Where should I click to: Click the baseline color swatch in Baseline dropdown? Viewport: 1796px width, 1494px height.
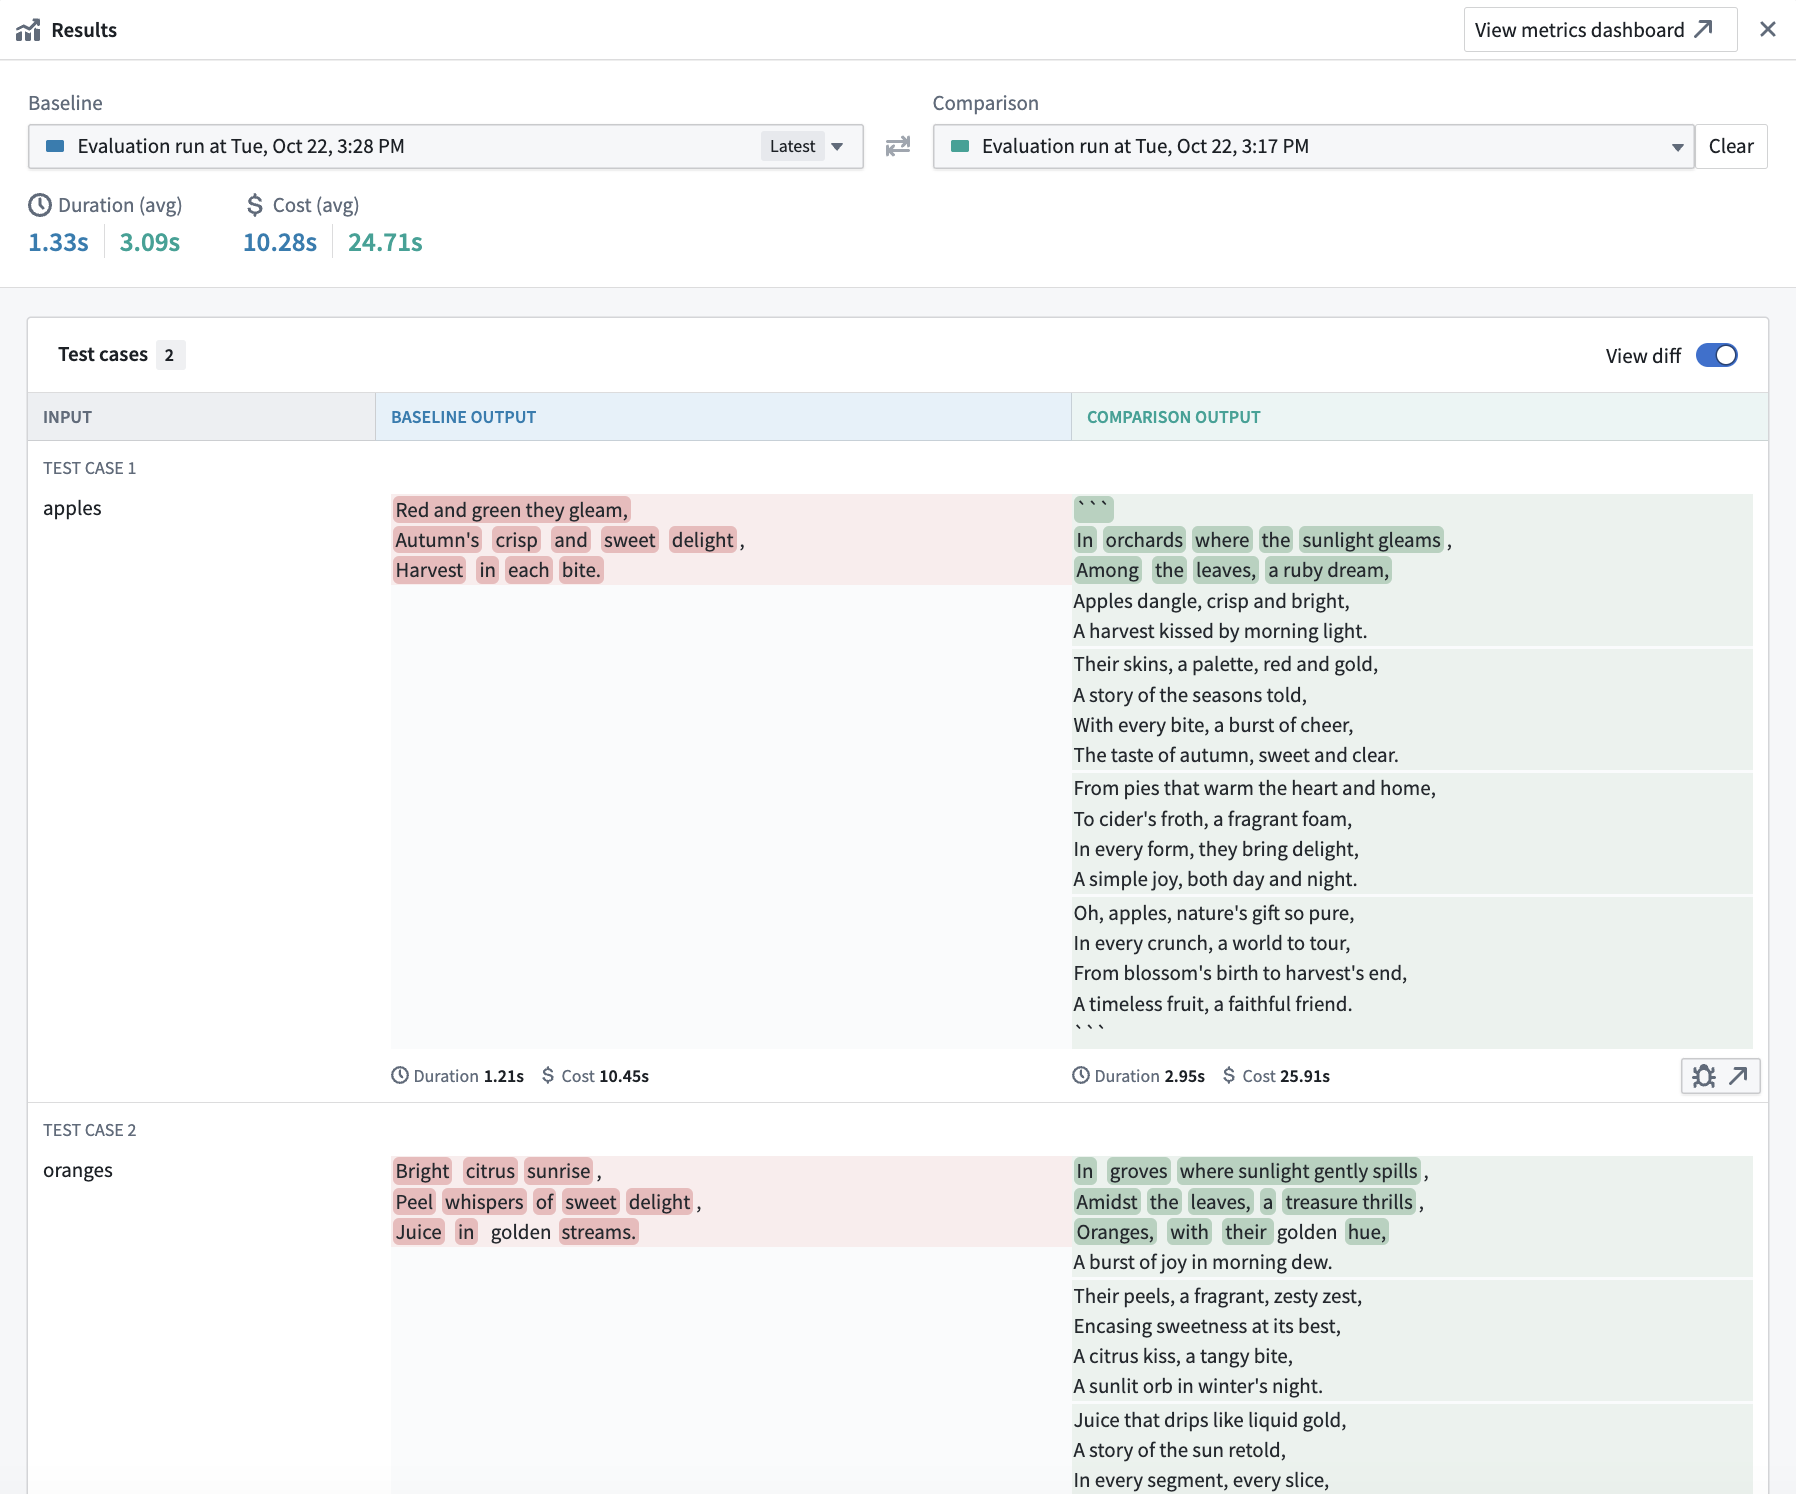(56, 146)
